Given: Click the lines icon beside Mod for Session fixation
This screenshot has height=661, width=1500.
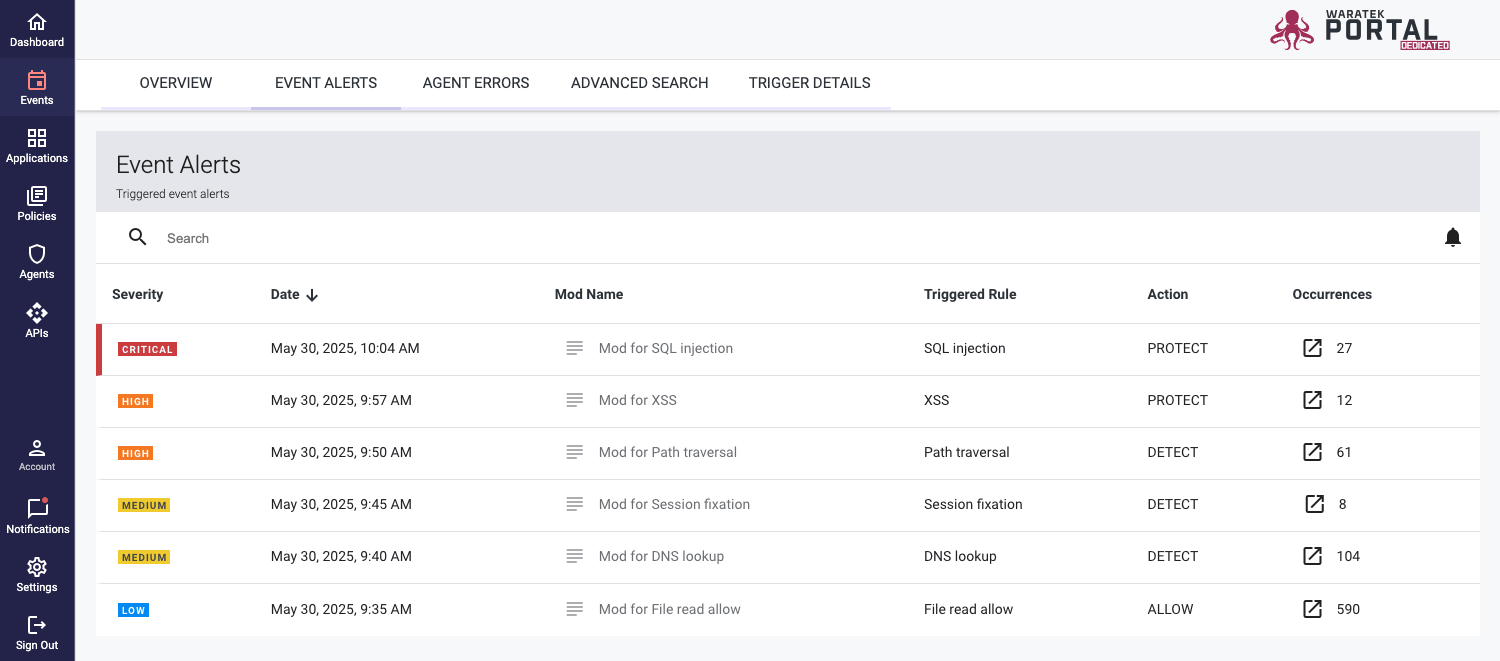Looking at the screenshot, I should tap(574, 504).
